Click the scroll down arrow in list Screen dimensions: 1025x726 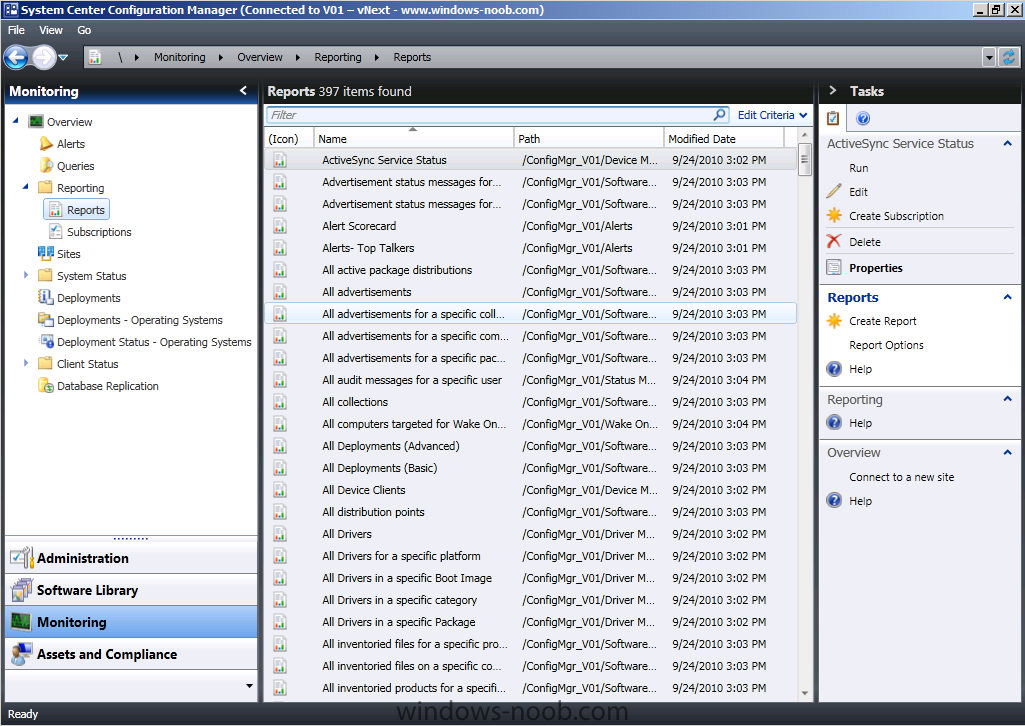point(805,693)
